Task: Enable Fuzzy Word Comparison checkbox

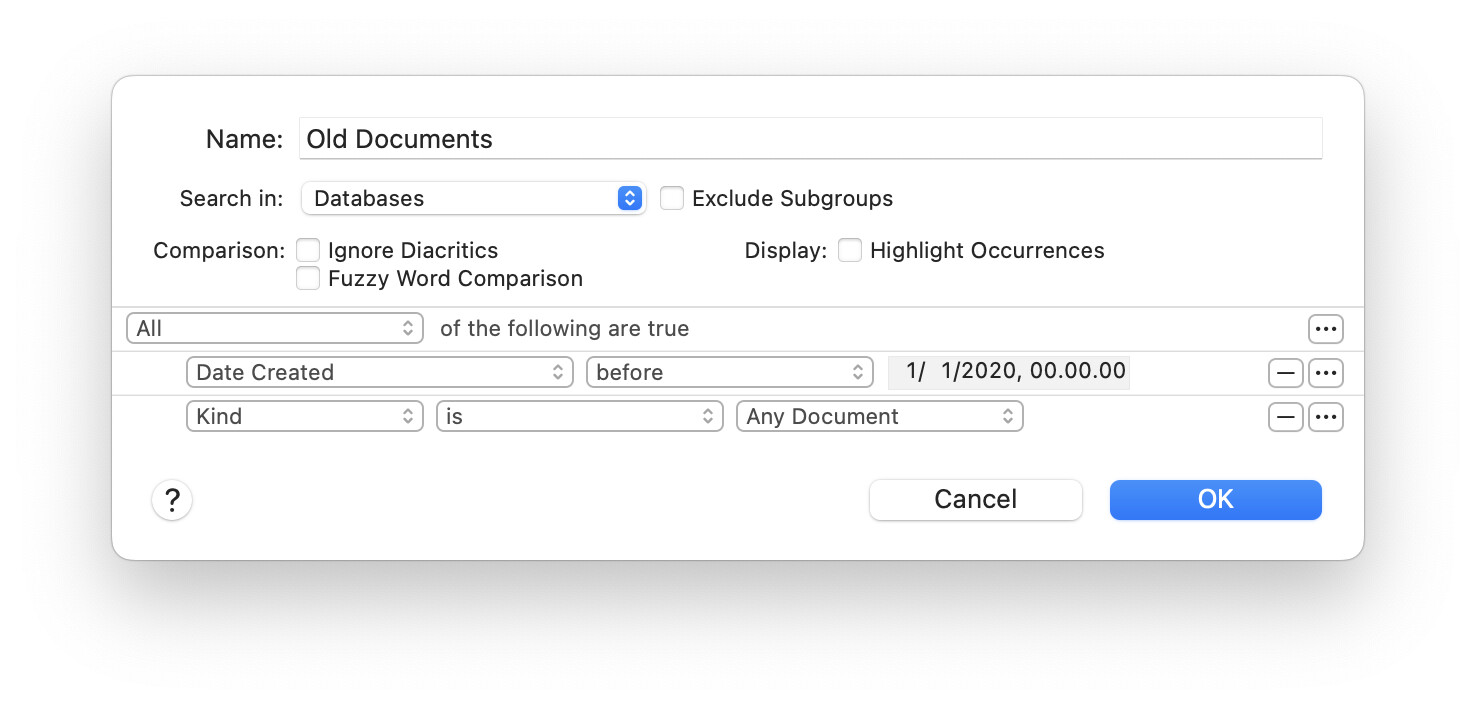Action: (308, 278)
